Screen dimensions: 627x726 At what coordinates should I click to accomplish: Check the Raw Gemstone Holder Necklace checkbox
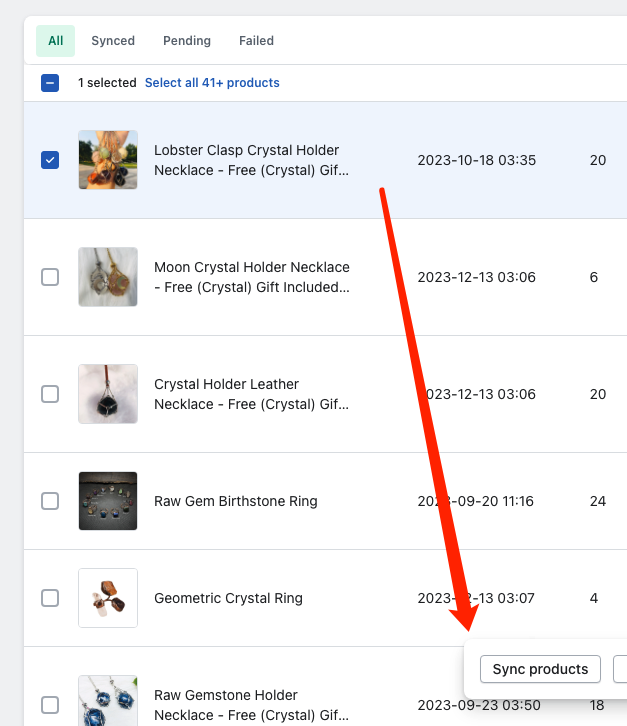50,704
